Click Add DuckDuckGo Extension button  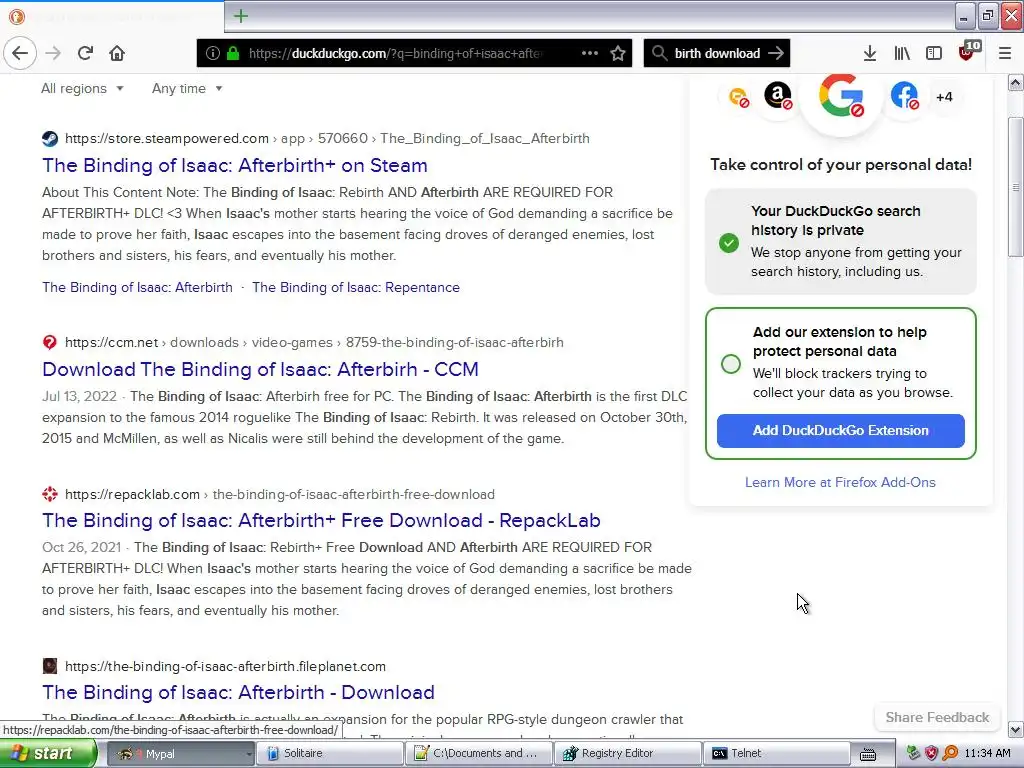(x=840, y=430)
